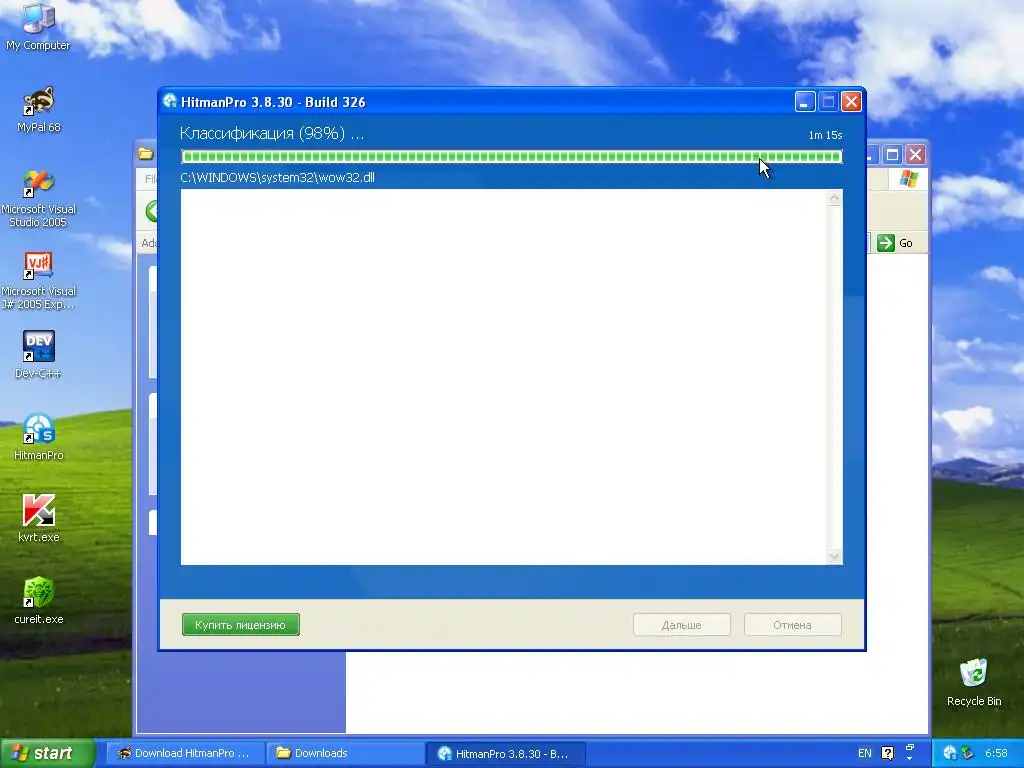
Task: Click the elapsed time 1m 15s label
Action: (x=825, y=135)
